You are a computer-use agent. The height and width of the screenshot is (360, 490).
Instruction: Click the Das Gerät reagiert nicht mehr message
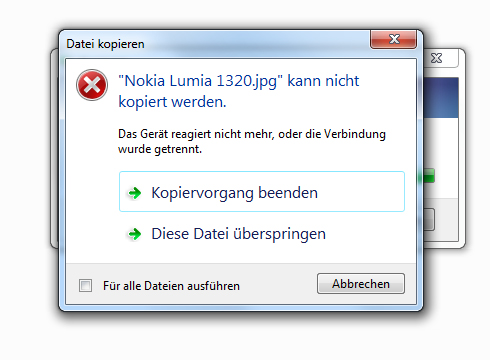(x=252, y=141)
